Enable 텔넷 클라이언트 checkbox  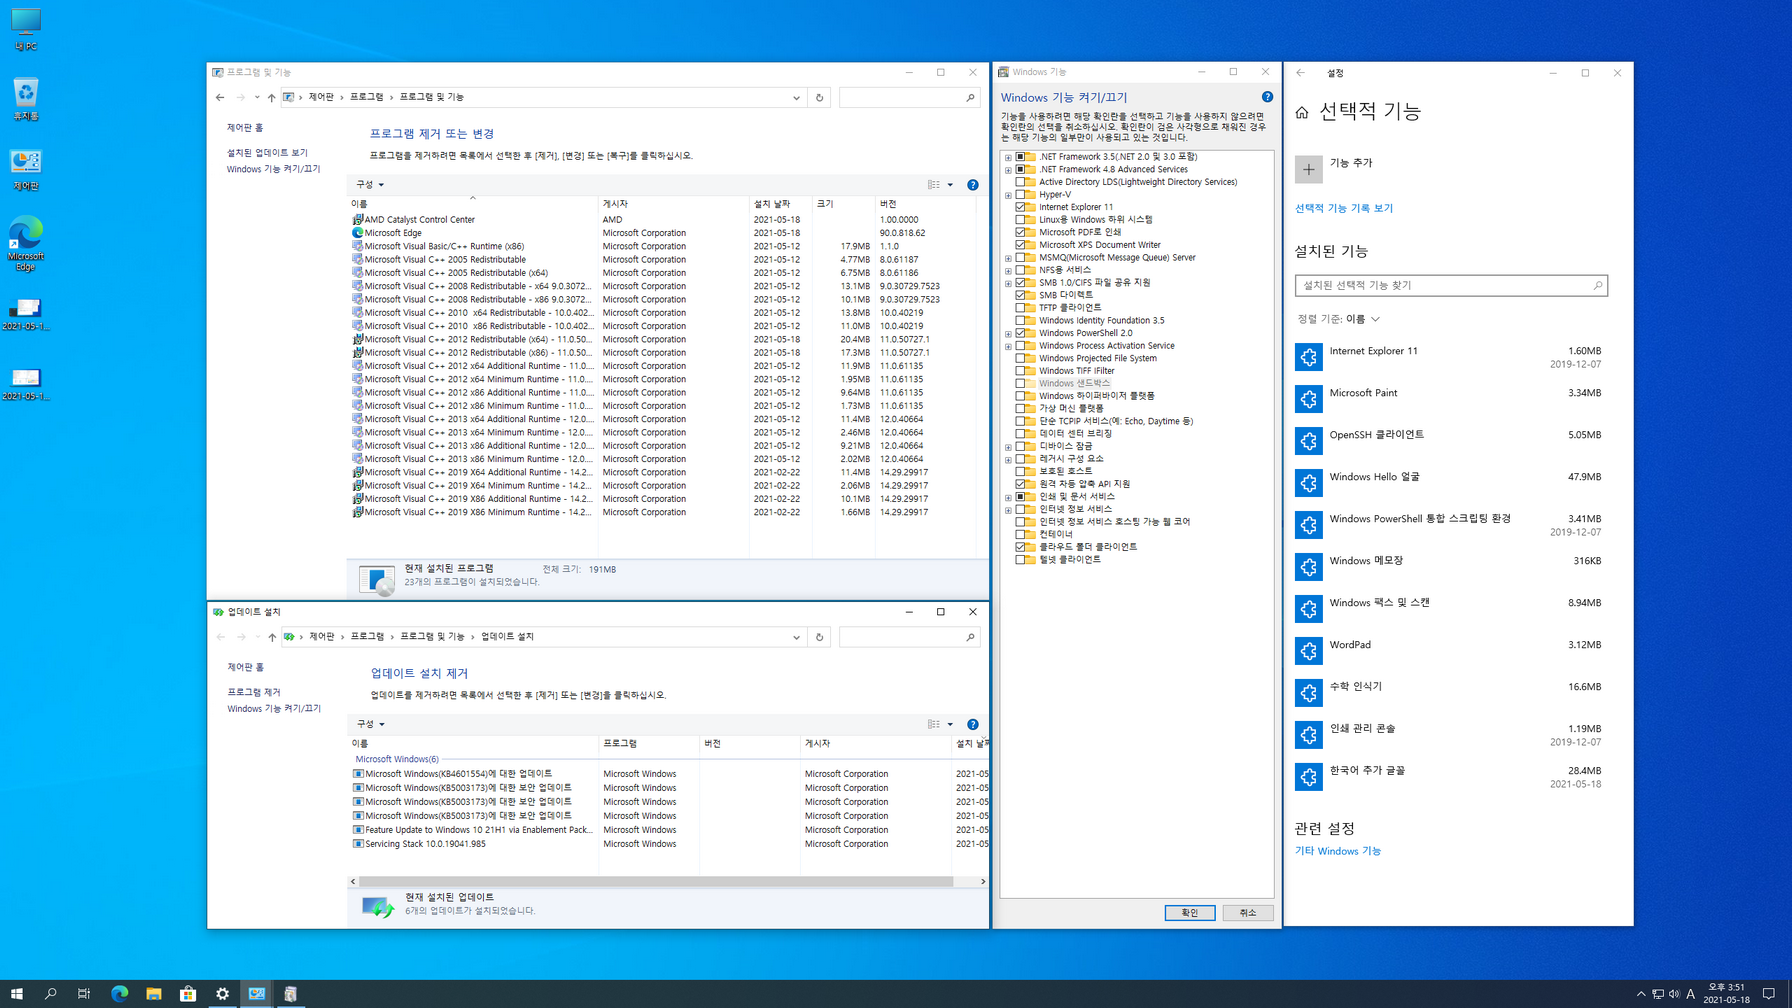coord(1020,560)
